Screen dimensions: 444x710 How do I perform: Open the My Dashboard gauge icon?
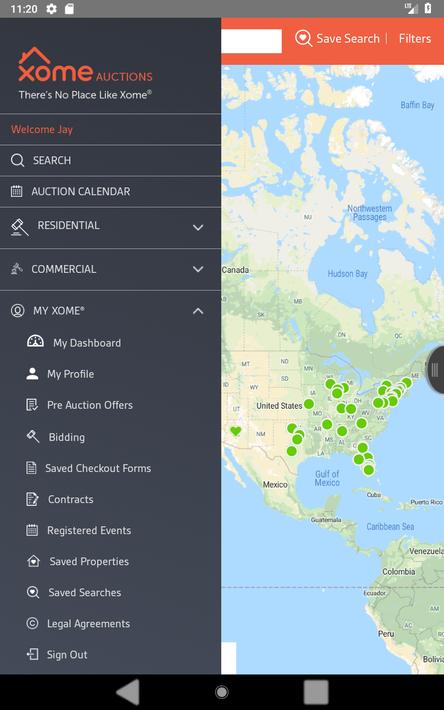tap(35, 342)
